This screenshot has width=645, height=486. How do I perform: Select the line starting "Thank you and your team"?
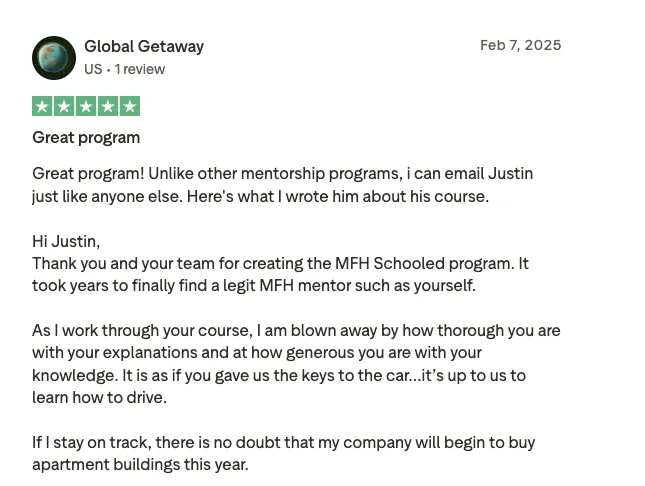click(x=280, y=263)
